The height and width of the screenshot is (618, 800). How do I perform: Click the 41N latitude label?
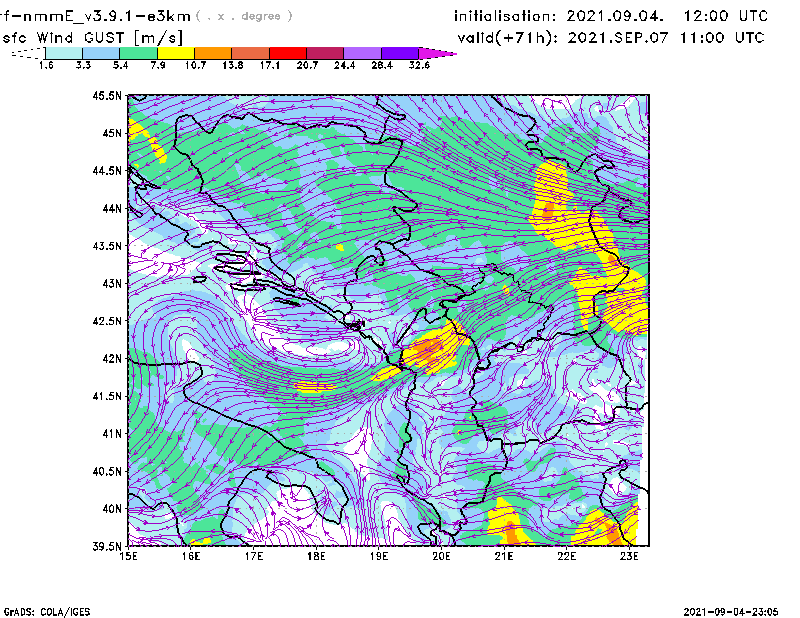112,434
